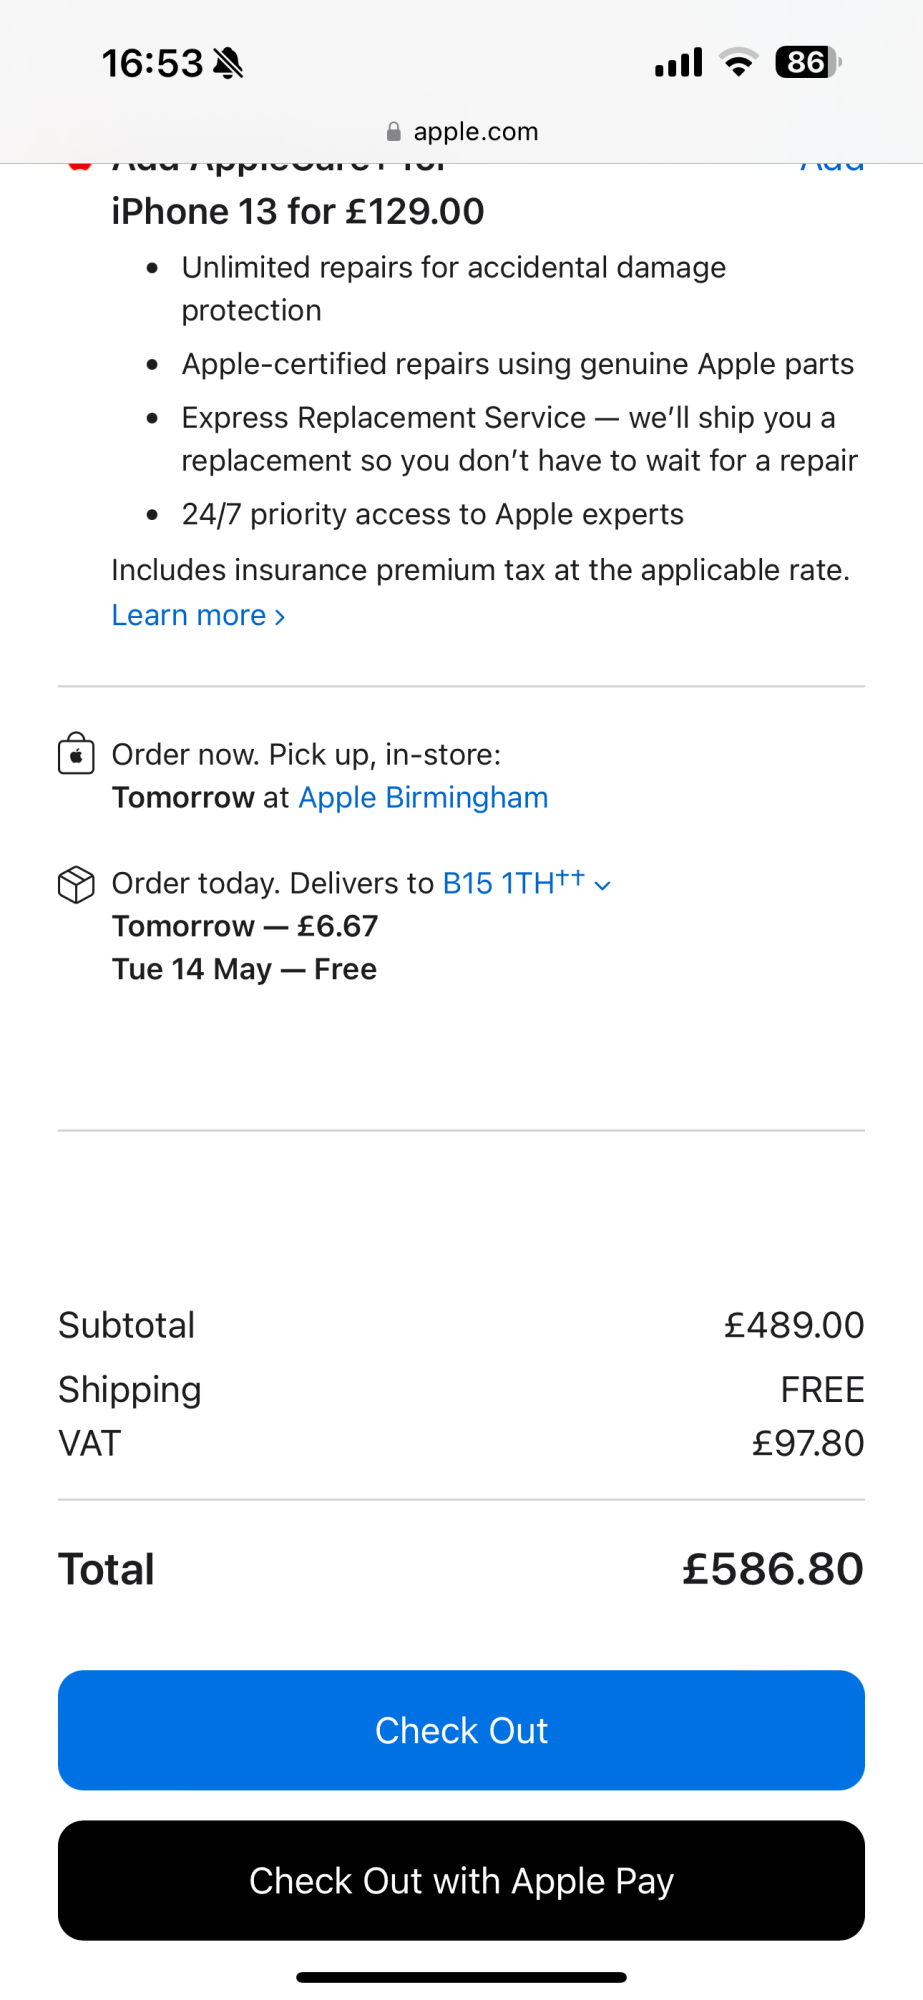
Task: Click the padlock icon beside apple.com
Action: [x=394, y=132]
